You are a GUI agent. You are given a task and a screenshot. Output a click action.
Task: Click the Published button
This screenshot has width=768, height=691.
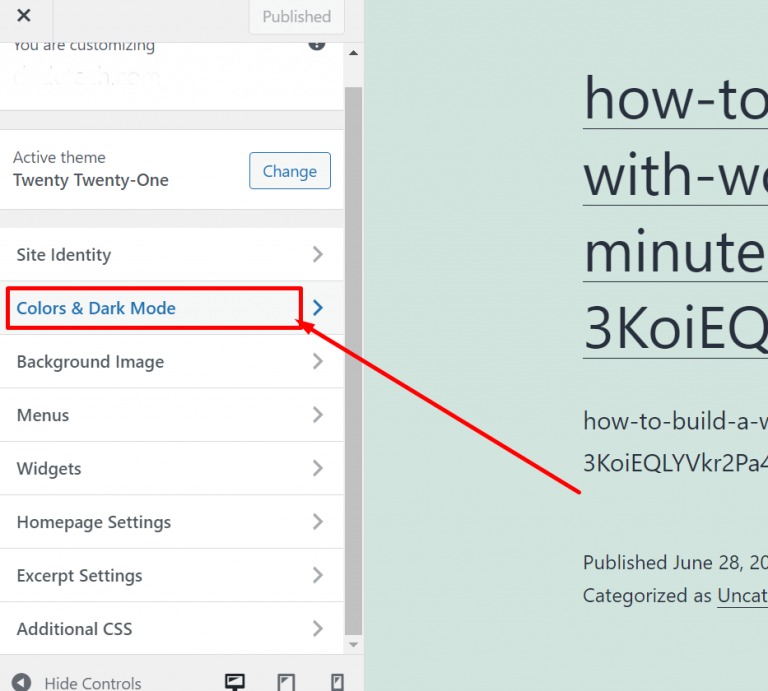coord(296,17)
